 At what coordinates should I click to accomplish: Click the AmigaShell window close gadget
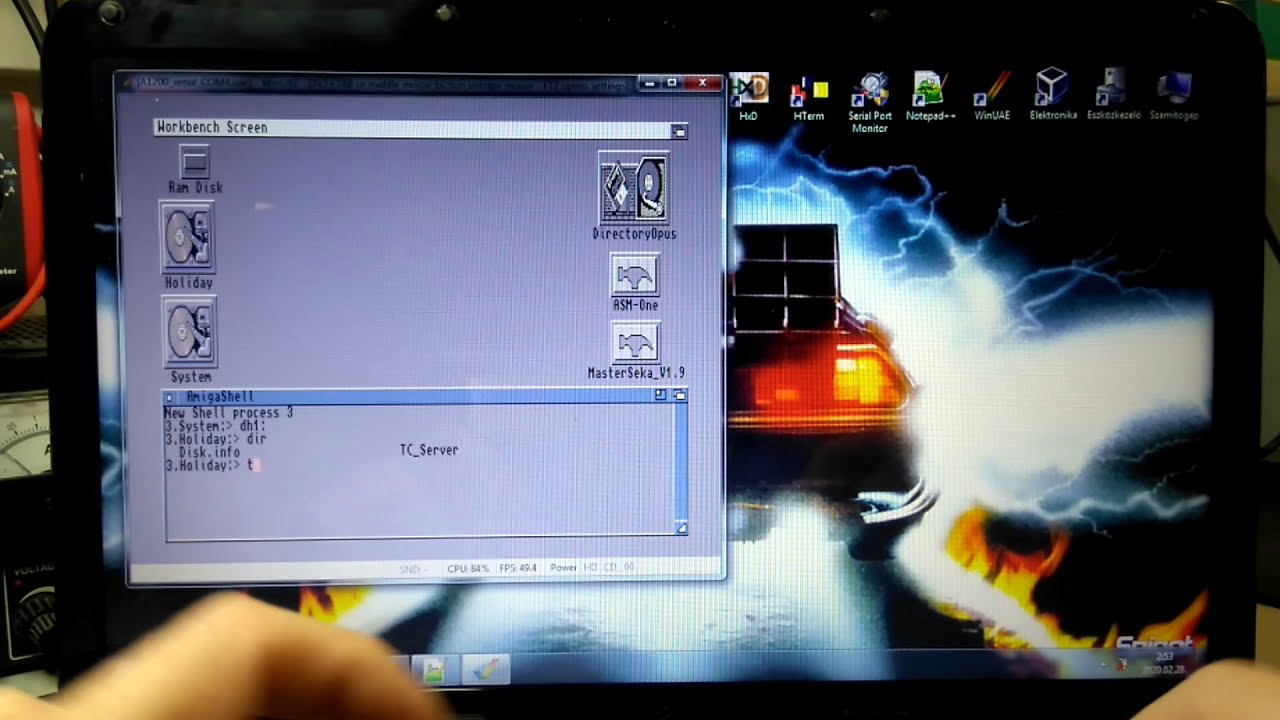click(169, 397)
